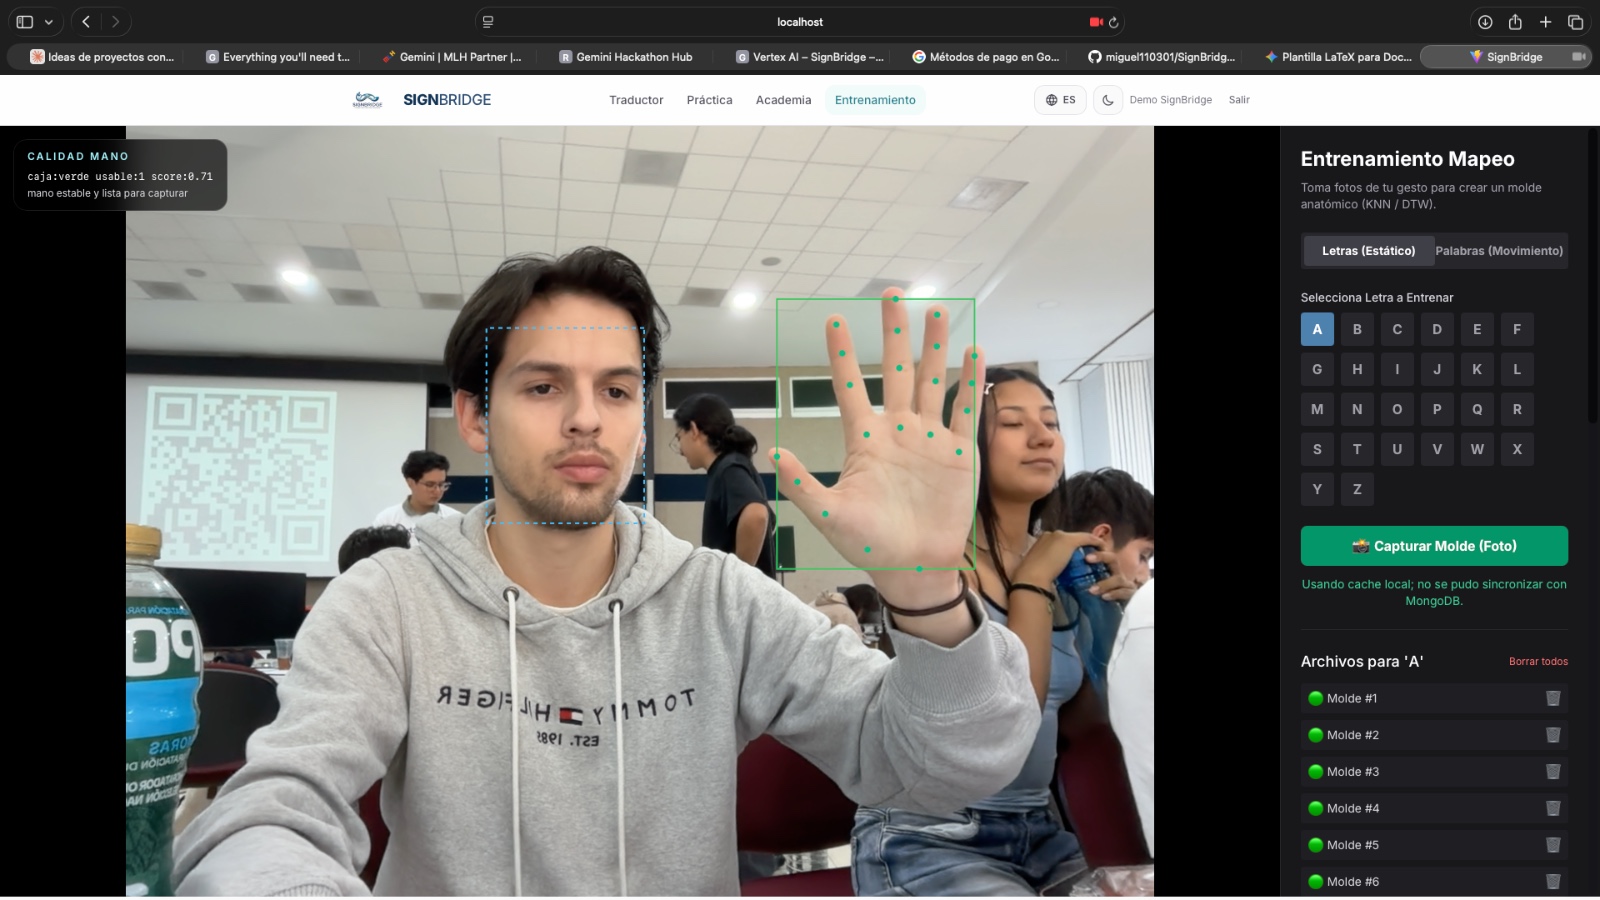The image size is (1600, 900).
Task: Delete Molde #5 with its trash icon
Action: pyautogui.click(x=1553, y=845)
